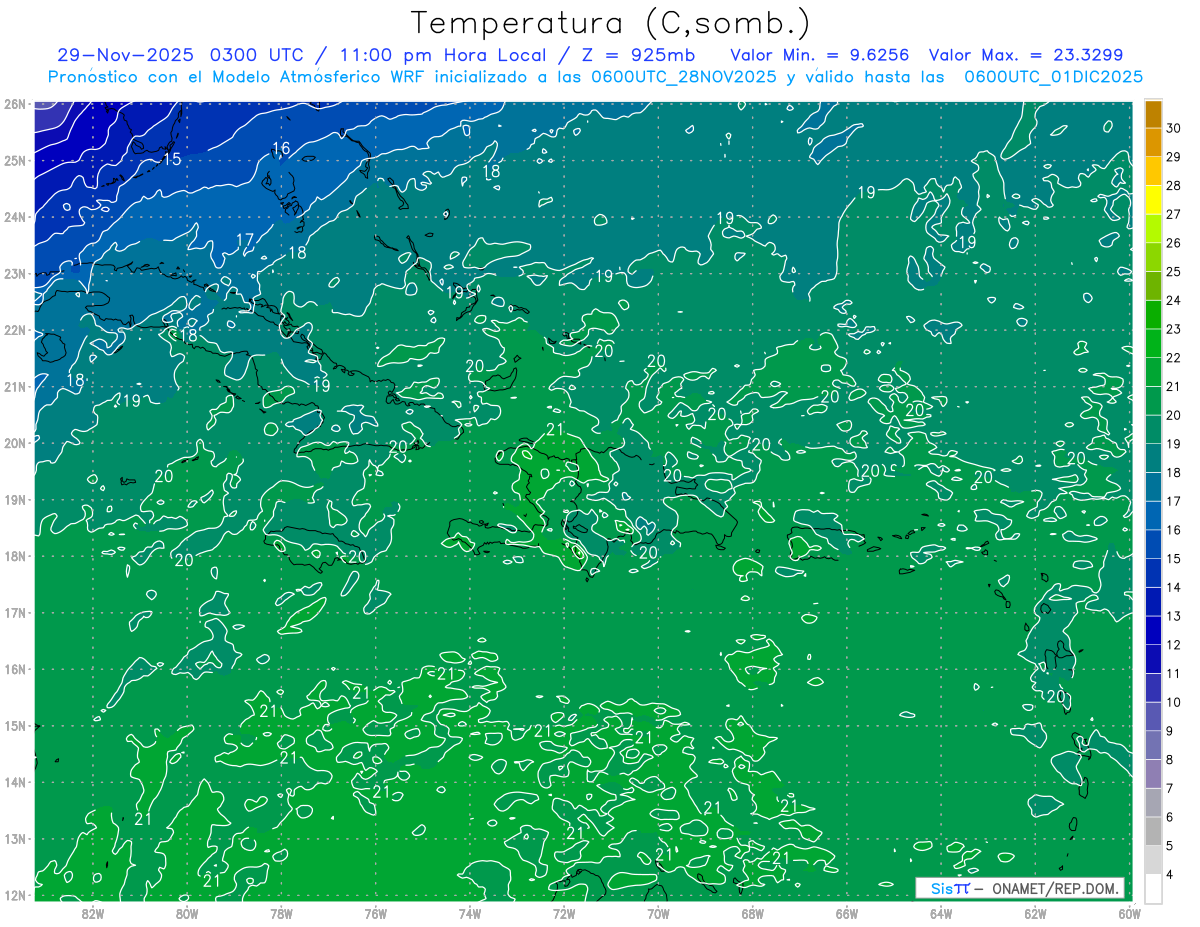The width and height of the screenshot is (1200, 927).
Task: Click the 68W longitude label
Action: click(x=753, y=913)
